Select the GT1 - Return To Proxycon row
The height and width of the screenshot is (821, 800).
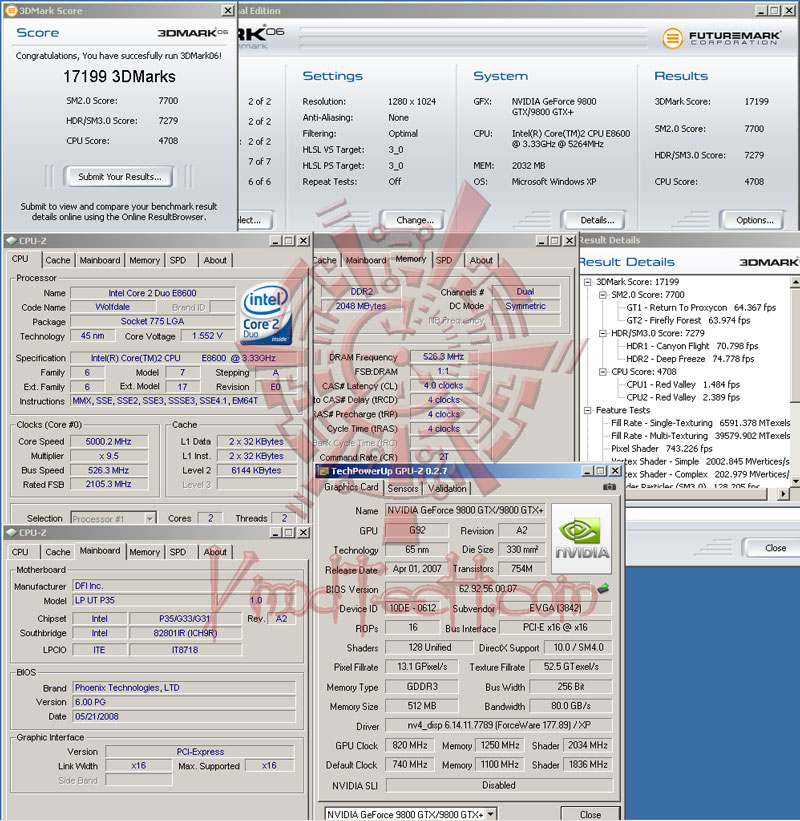coord(701,308)
